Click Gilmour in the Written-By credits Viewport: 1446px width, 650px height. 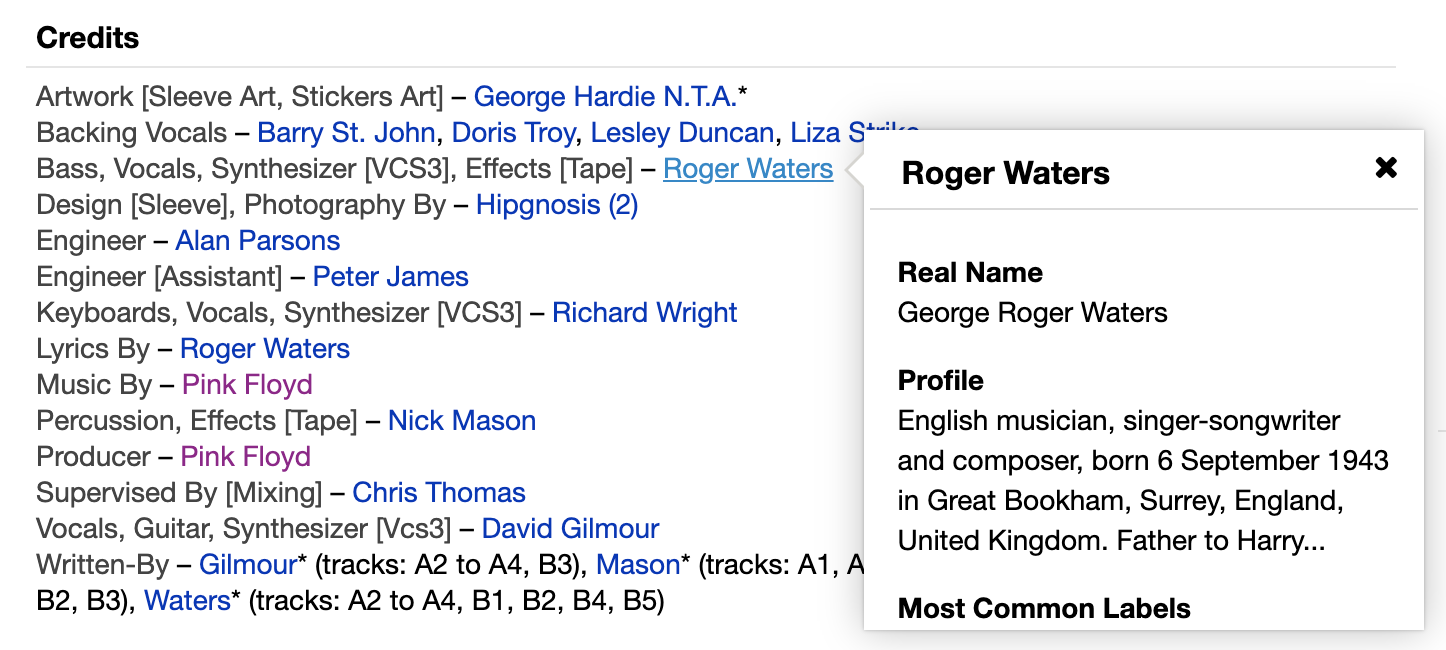point(247,565)
